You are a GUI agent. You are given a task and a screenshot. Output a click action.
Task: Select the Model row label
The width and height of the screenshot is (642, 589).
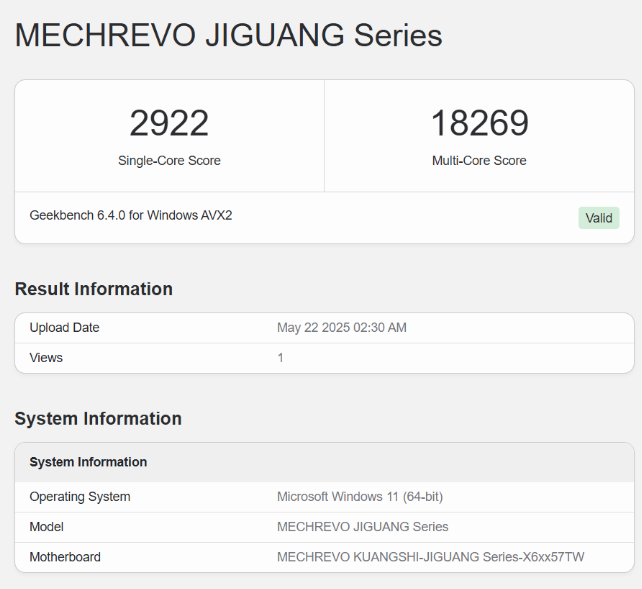click(x=47, y=527)
